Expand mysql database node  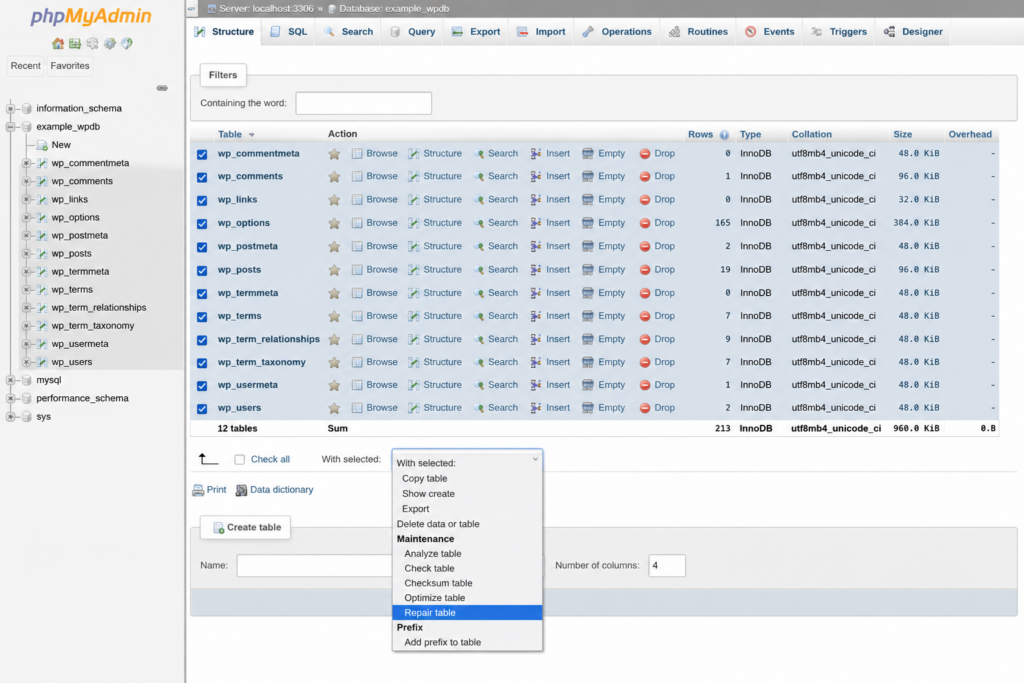click(x=10, y=380)
